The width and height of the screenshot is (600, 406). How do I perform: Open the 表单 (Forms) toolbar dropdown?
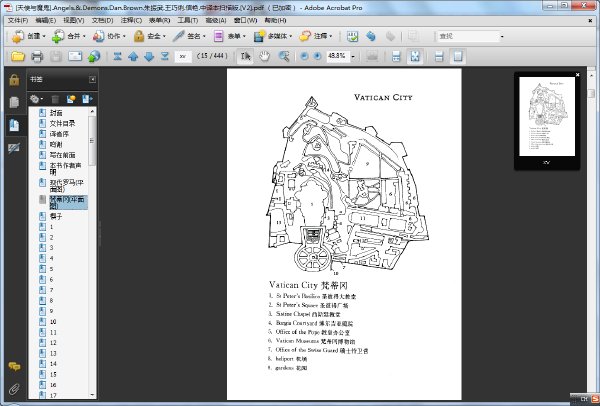tap(230, 36)
